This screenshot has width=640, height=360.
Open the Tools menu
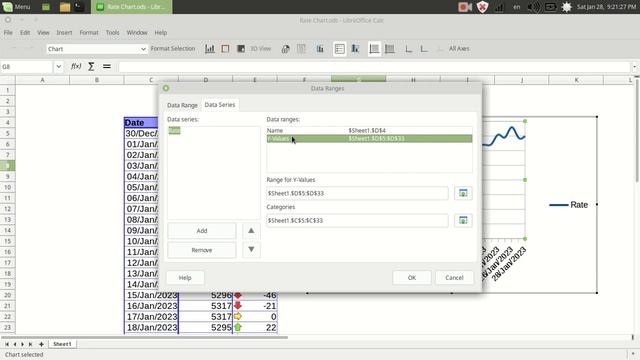click(x=112, y=32)
